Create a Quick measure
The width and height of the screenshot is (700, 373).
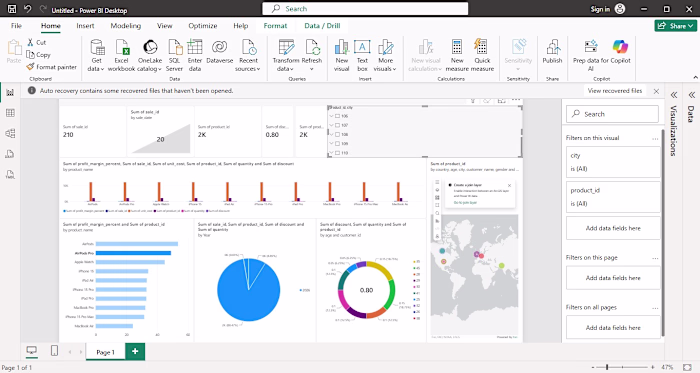[x=482, y=55]
